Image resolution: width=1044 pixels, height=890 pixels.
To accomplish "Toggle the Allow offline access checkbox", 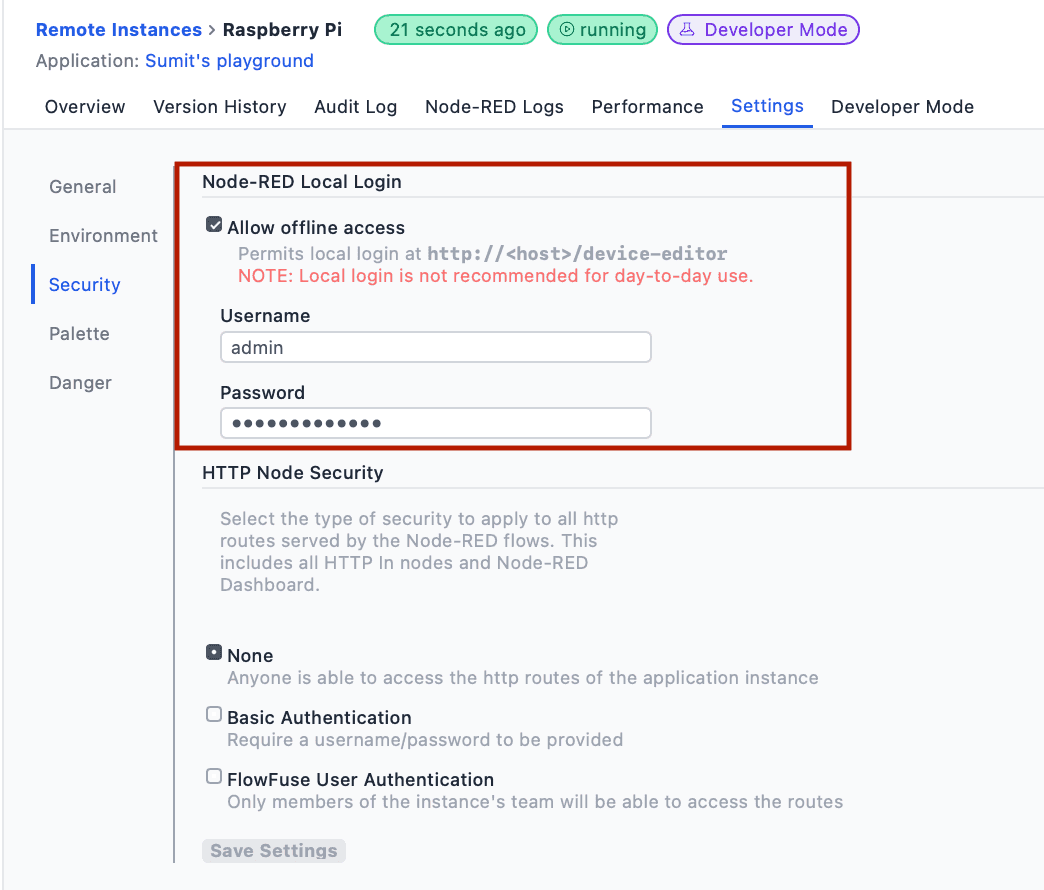I will pos(214,224).
